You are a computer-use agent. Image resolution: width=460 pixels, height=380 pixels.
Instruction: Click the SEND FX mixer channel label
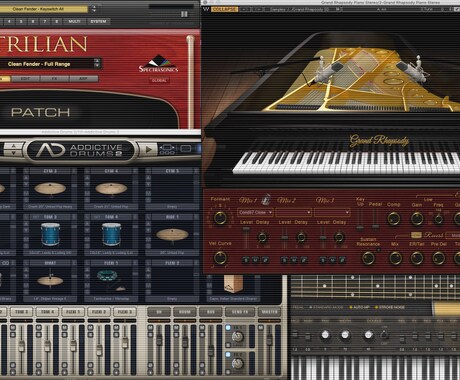click(241, 312)
